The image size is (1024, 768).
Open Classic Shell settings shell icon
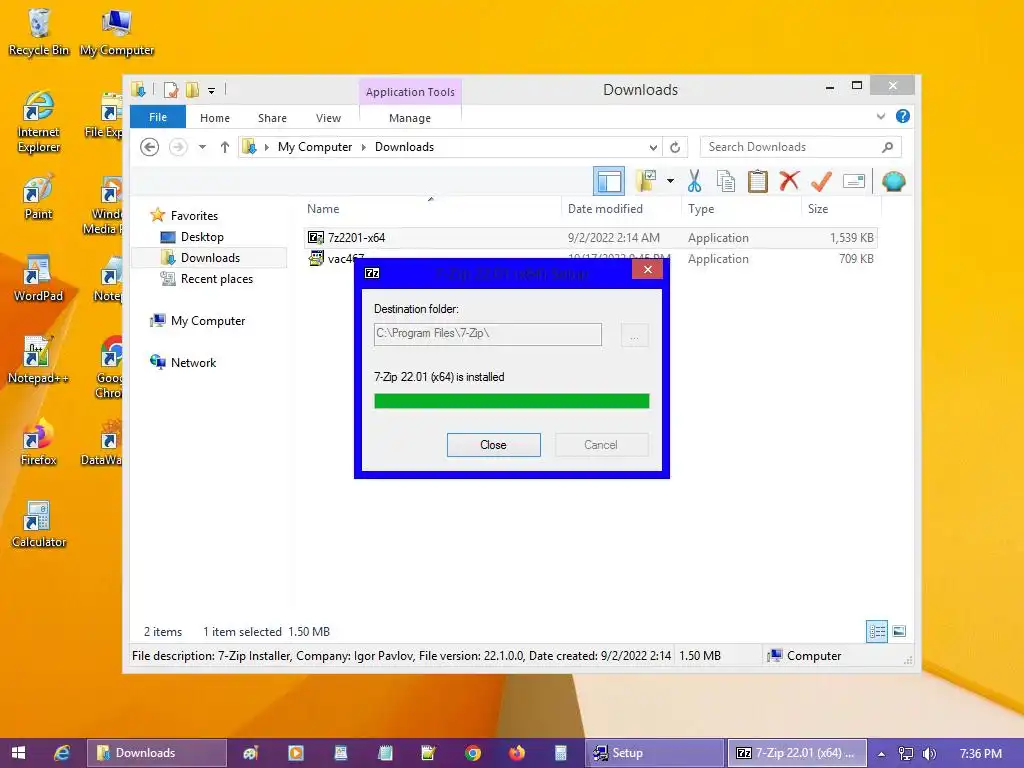click(x=893, y=181)
